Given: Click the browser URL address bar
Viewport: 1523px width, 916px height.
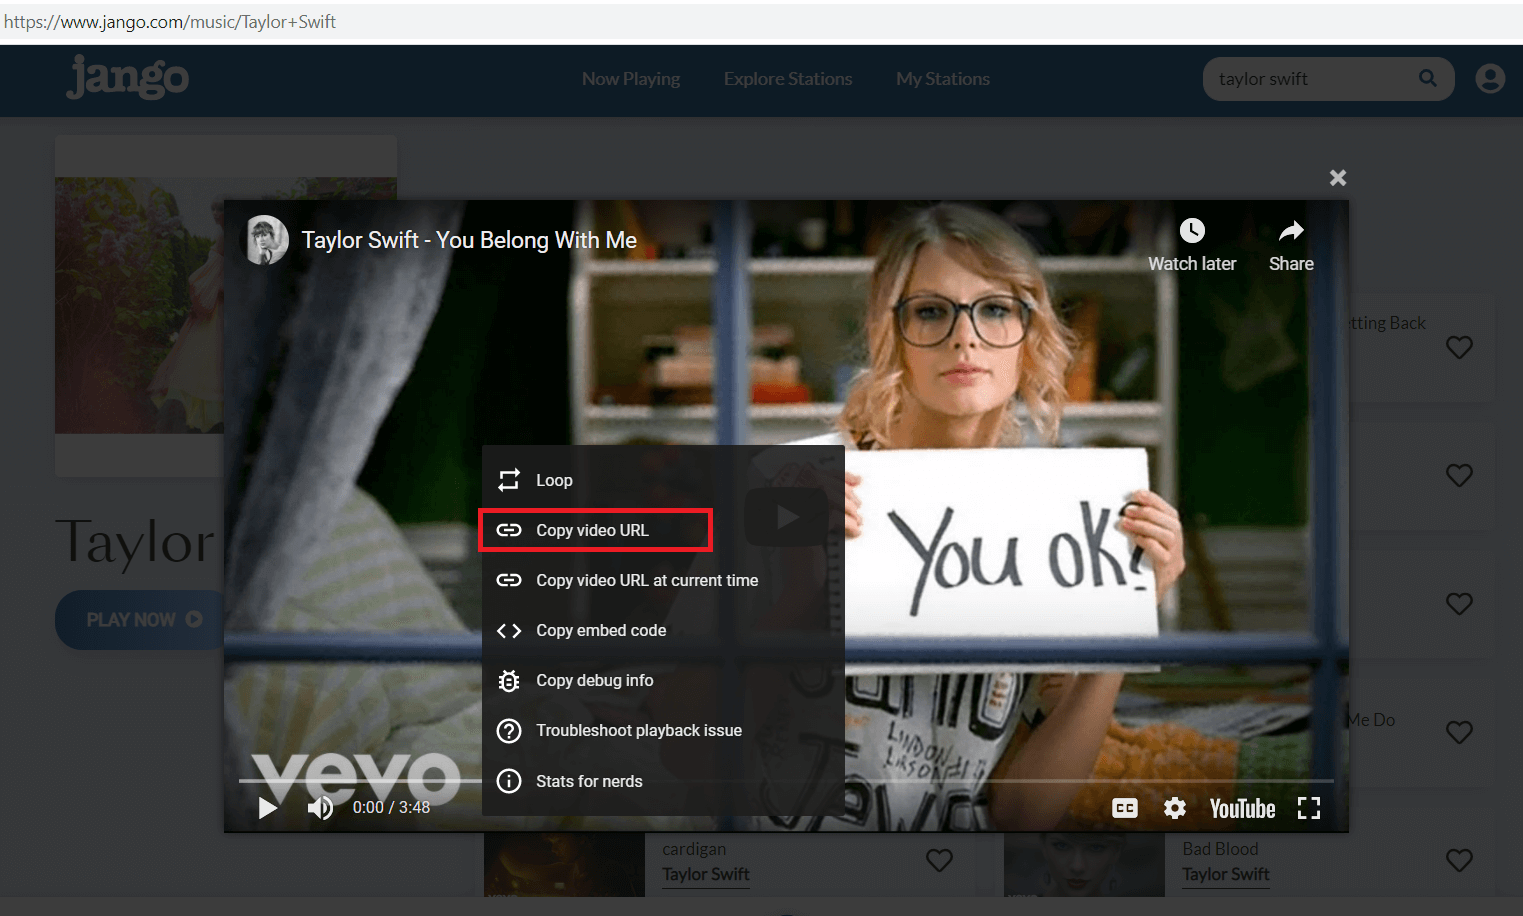Looking at the screenshot, I should [761, 22].
